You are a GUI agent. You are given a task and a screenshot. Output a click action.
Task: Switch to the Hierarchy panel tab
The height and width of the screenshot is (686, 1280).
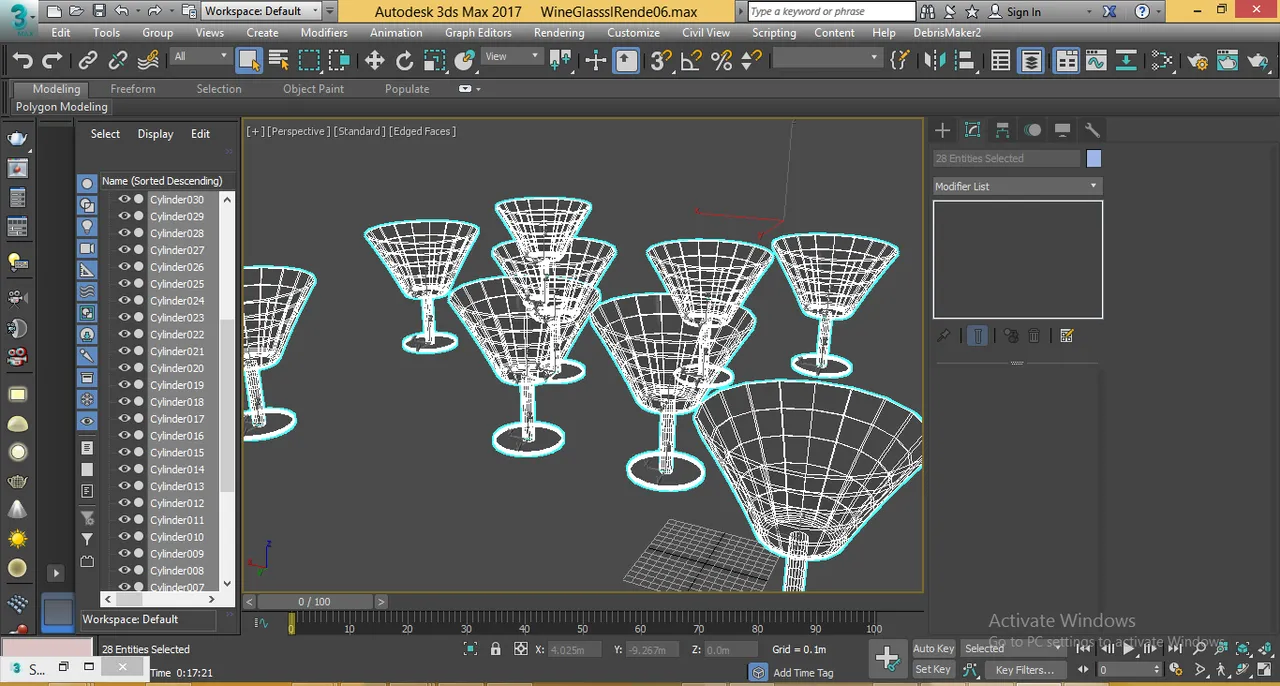pos(1002,130)
